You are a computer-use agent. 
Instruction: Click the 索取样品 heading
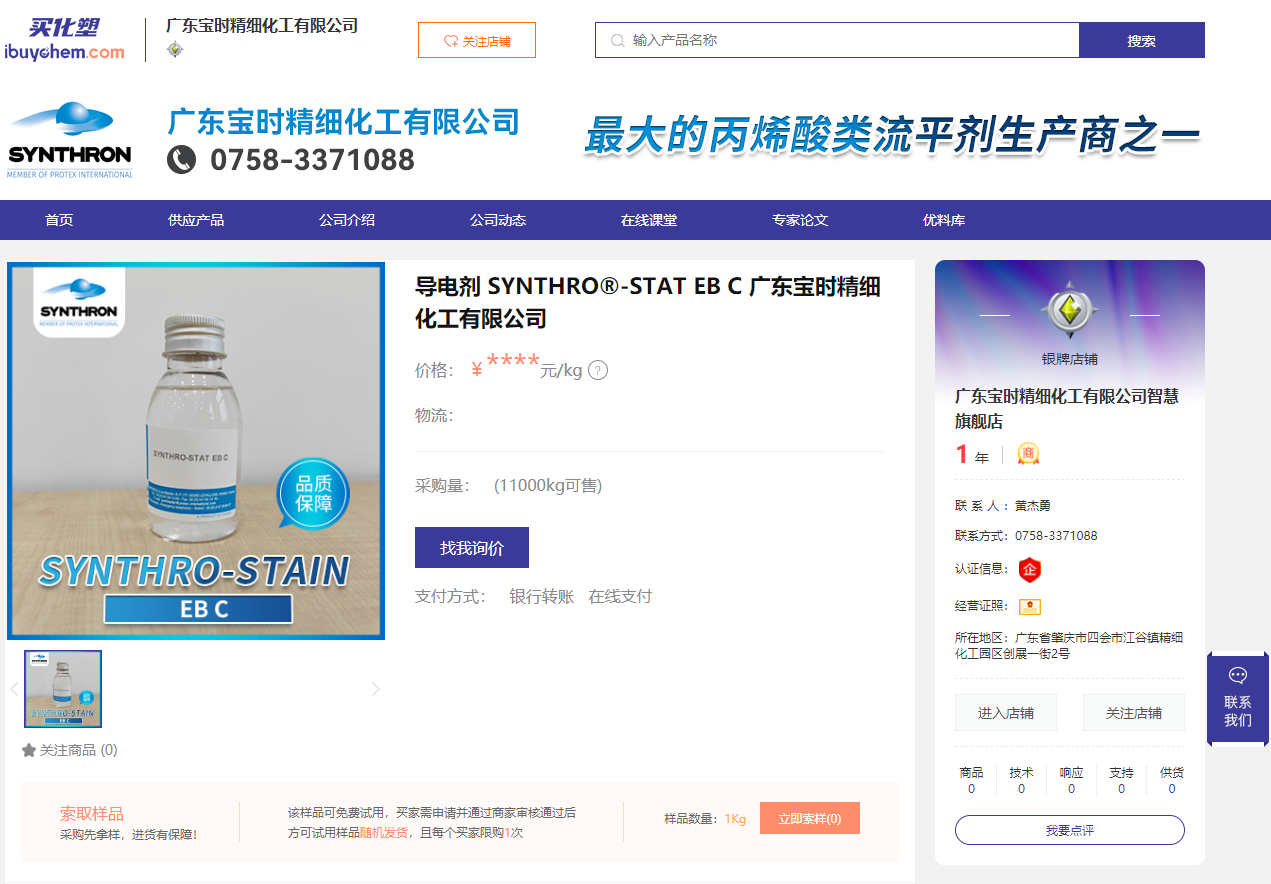pos(92,814)
